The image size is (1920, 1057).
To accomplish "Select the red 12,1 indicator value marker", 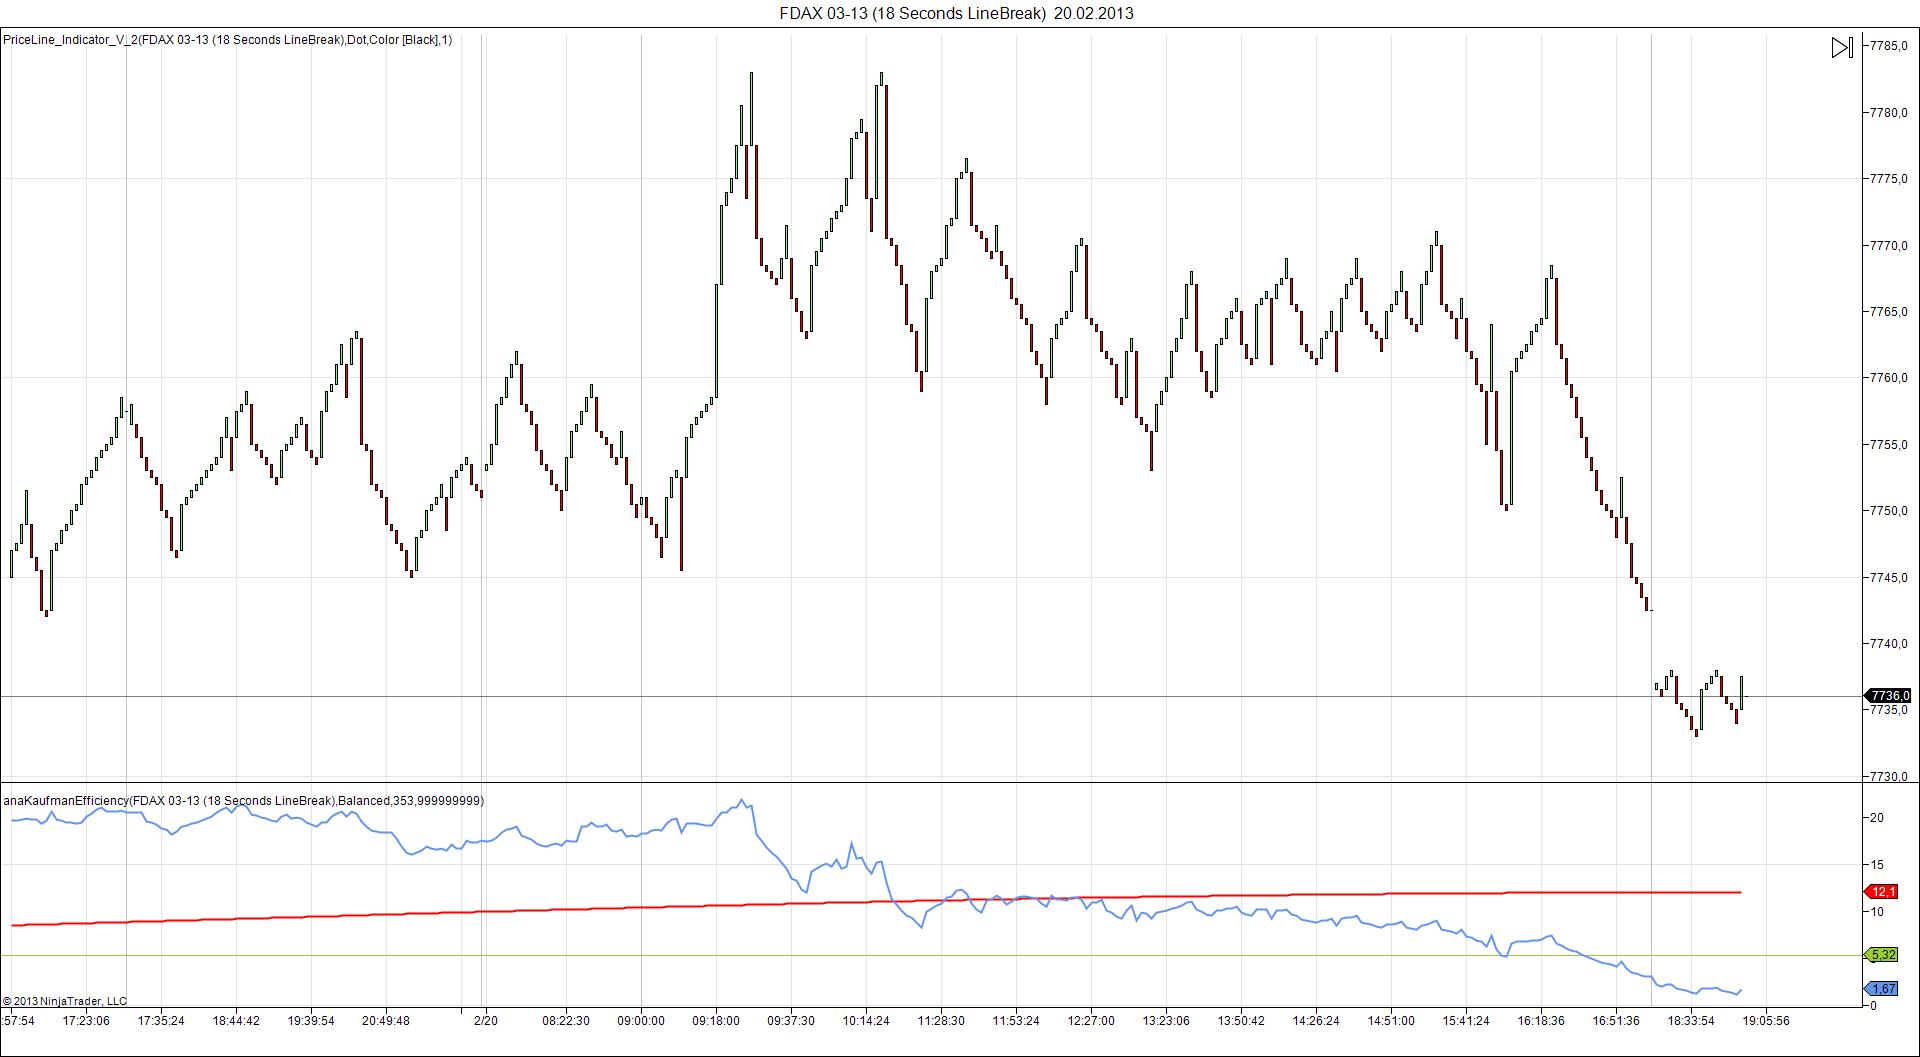I will 1882,892.
